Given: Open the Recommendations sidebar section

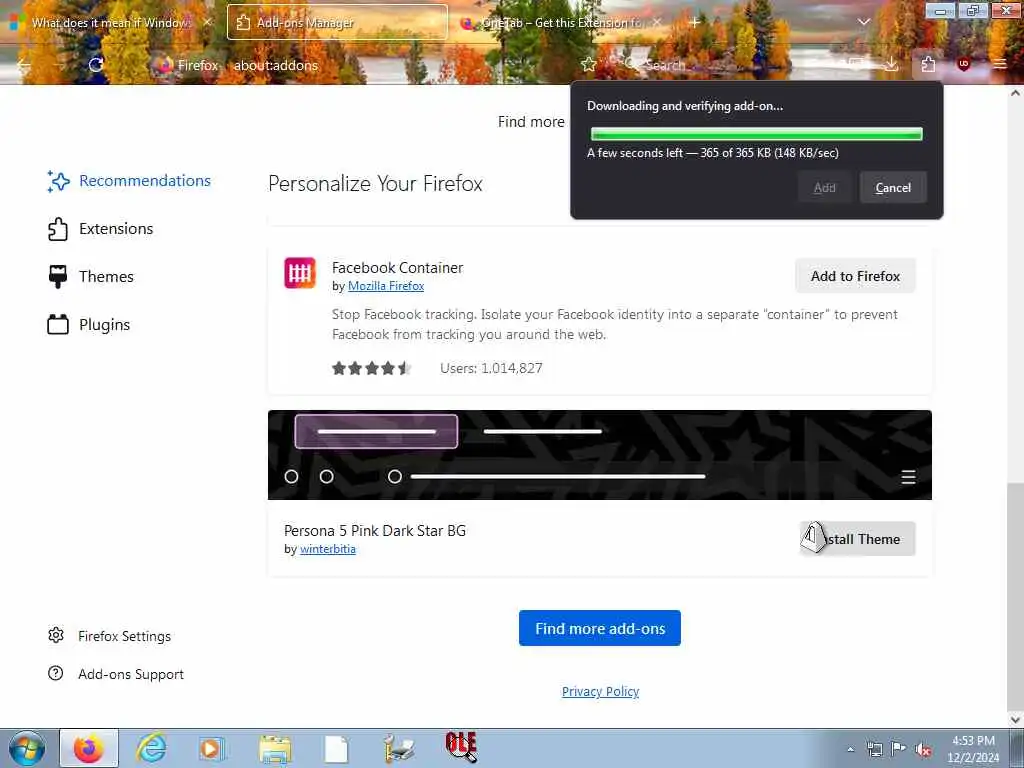Looking at the screenshot, I should tap(129, 181).
